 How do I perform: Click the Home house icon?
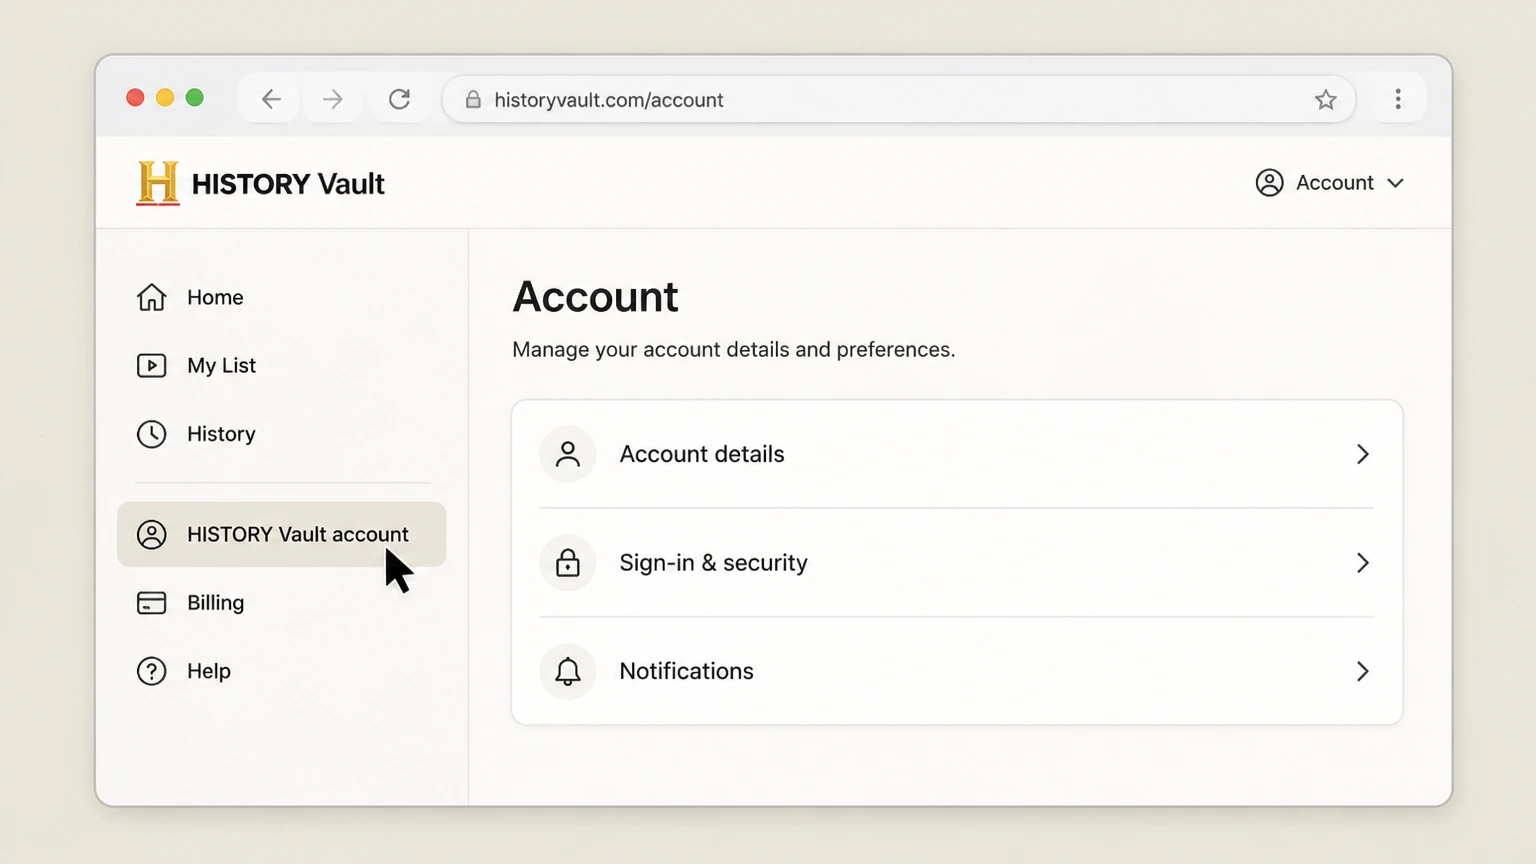(x=152, y=297)
